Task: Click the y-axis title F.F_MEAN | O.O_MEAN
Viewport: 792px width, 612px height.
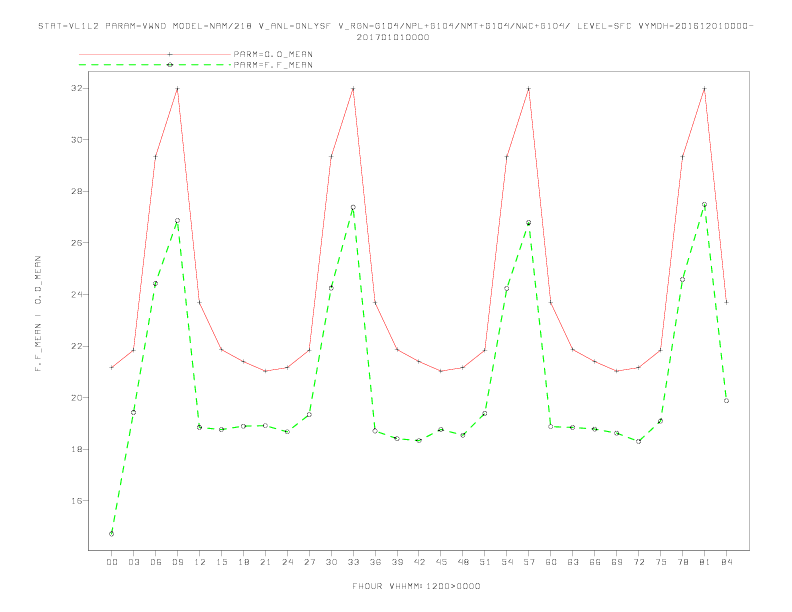Action: [38, 314]
